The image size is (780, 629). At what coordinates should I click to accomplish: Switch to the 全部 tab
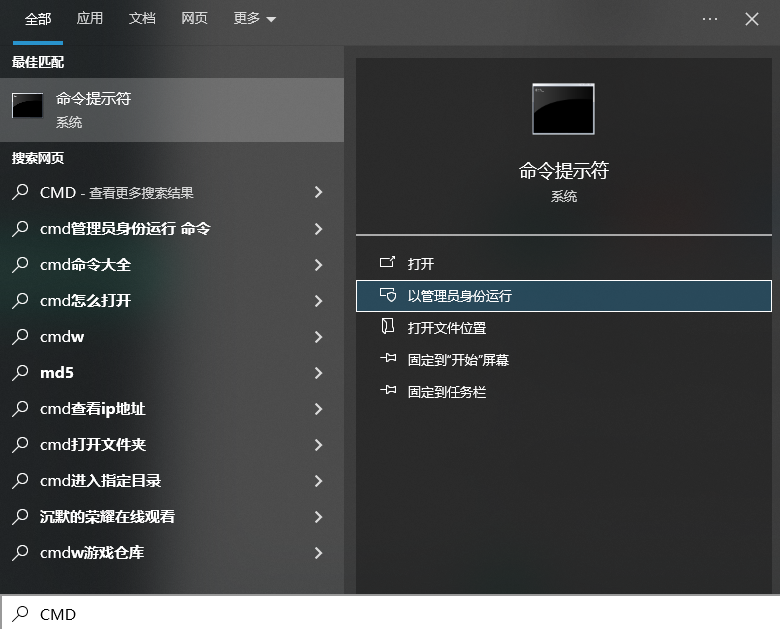38,19
